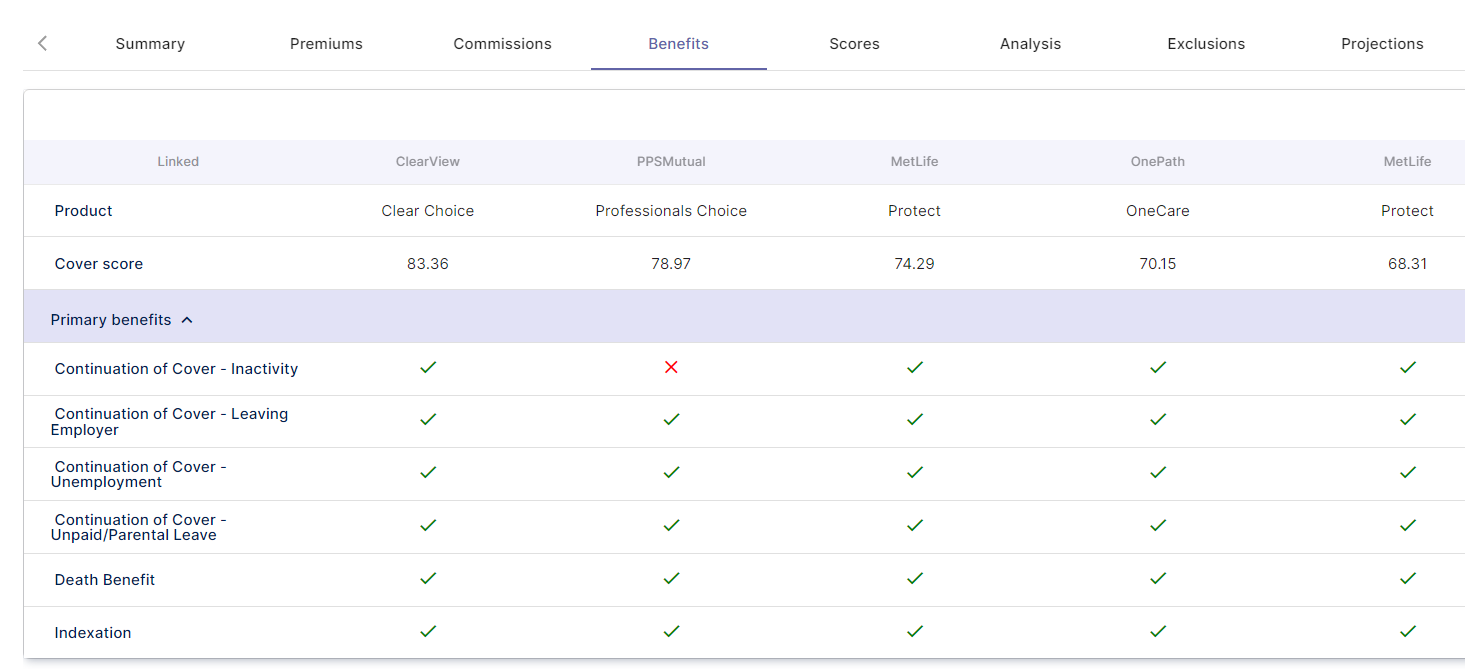Click the Leaving Employer tick under score 68.31

coord(1408,419)
